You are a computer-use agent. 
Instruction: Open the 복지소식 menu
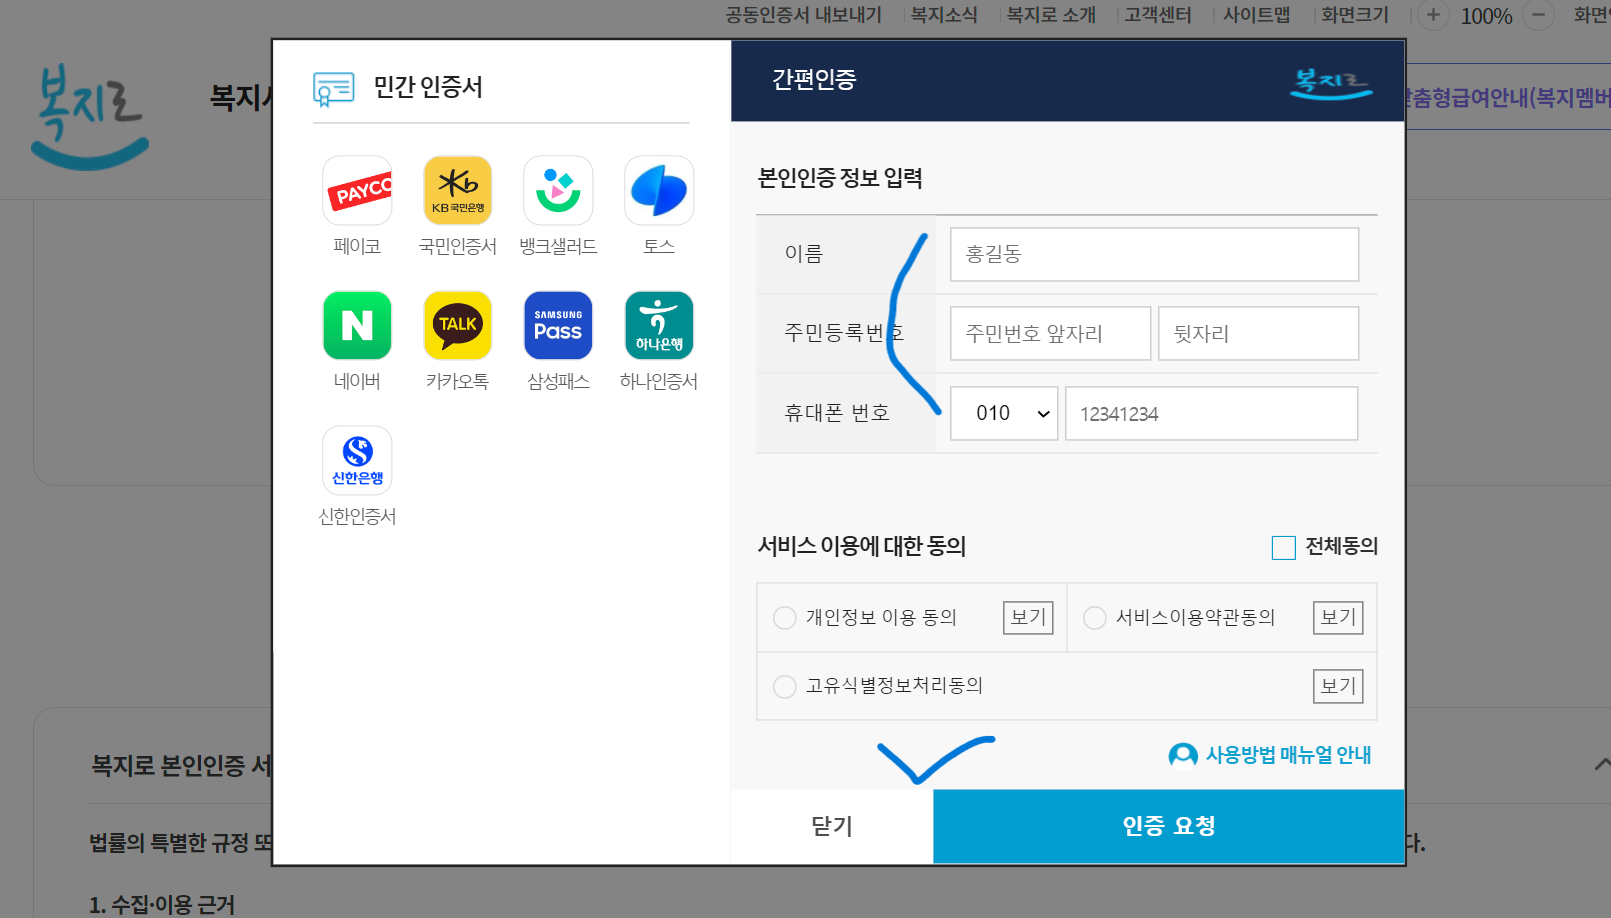[x=943, y=14]
